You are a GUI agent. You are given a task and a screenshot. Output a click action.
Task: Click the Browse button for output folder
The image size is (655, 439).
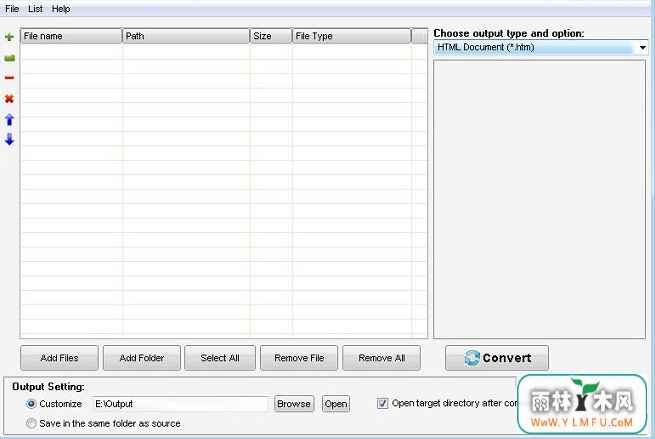point(294,404)
